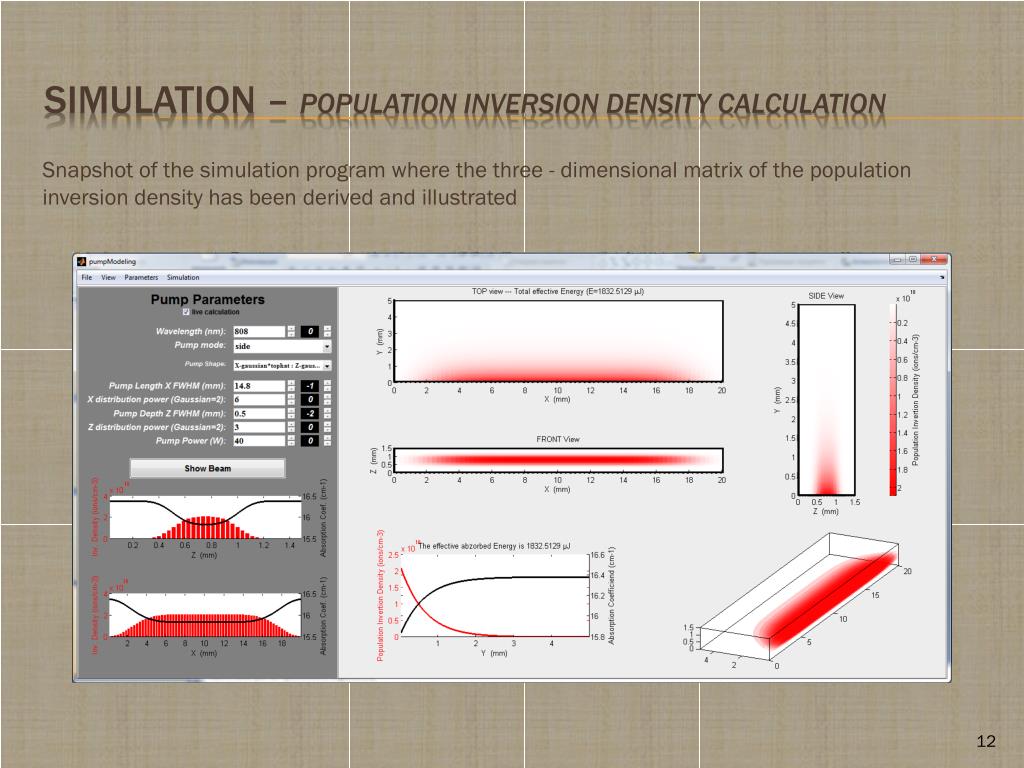Click the Pump Power (W) input field
The height and width of the screenshot is (768, 1024).
[259, 441]
